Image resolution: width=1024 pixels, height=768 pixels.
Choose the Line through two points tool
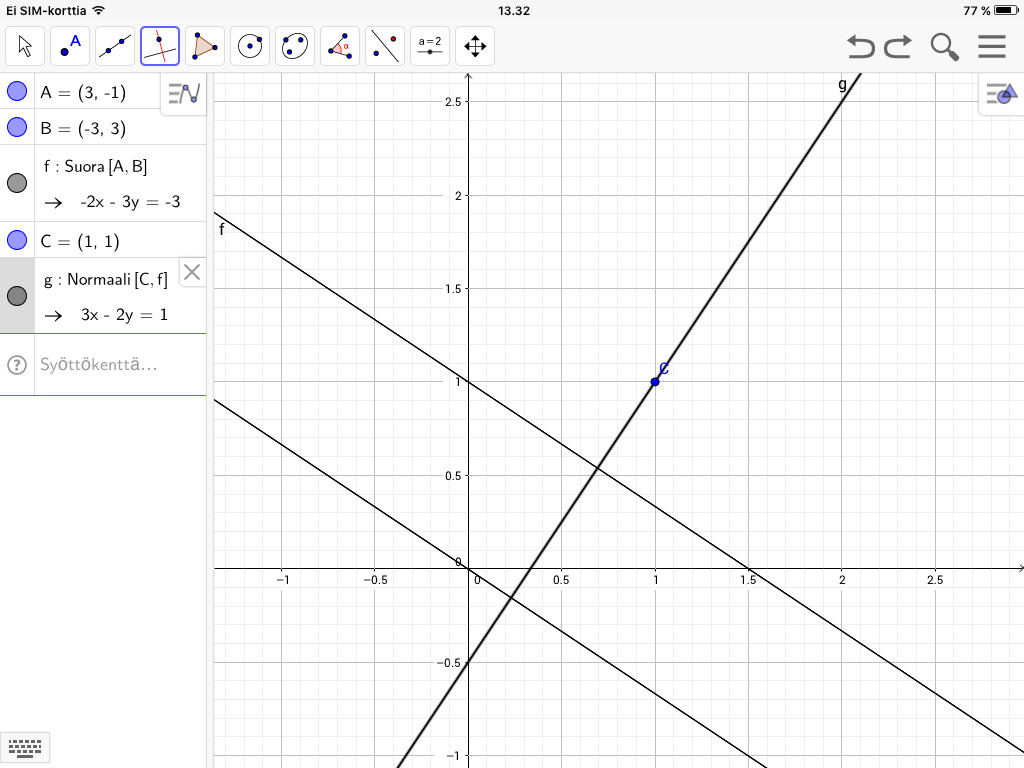(x=115, y=45)
